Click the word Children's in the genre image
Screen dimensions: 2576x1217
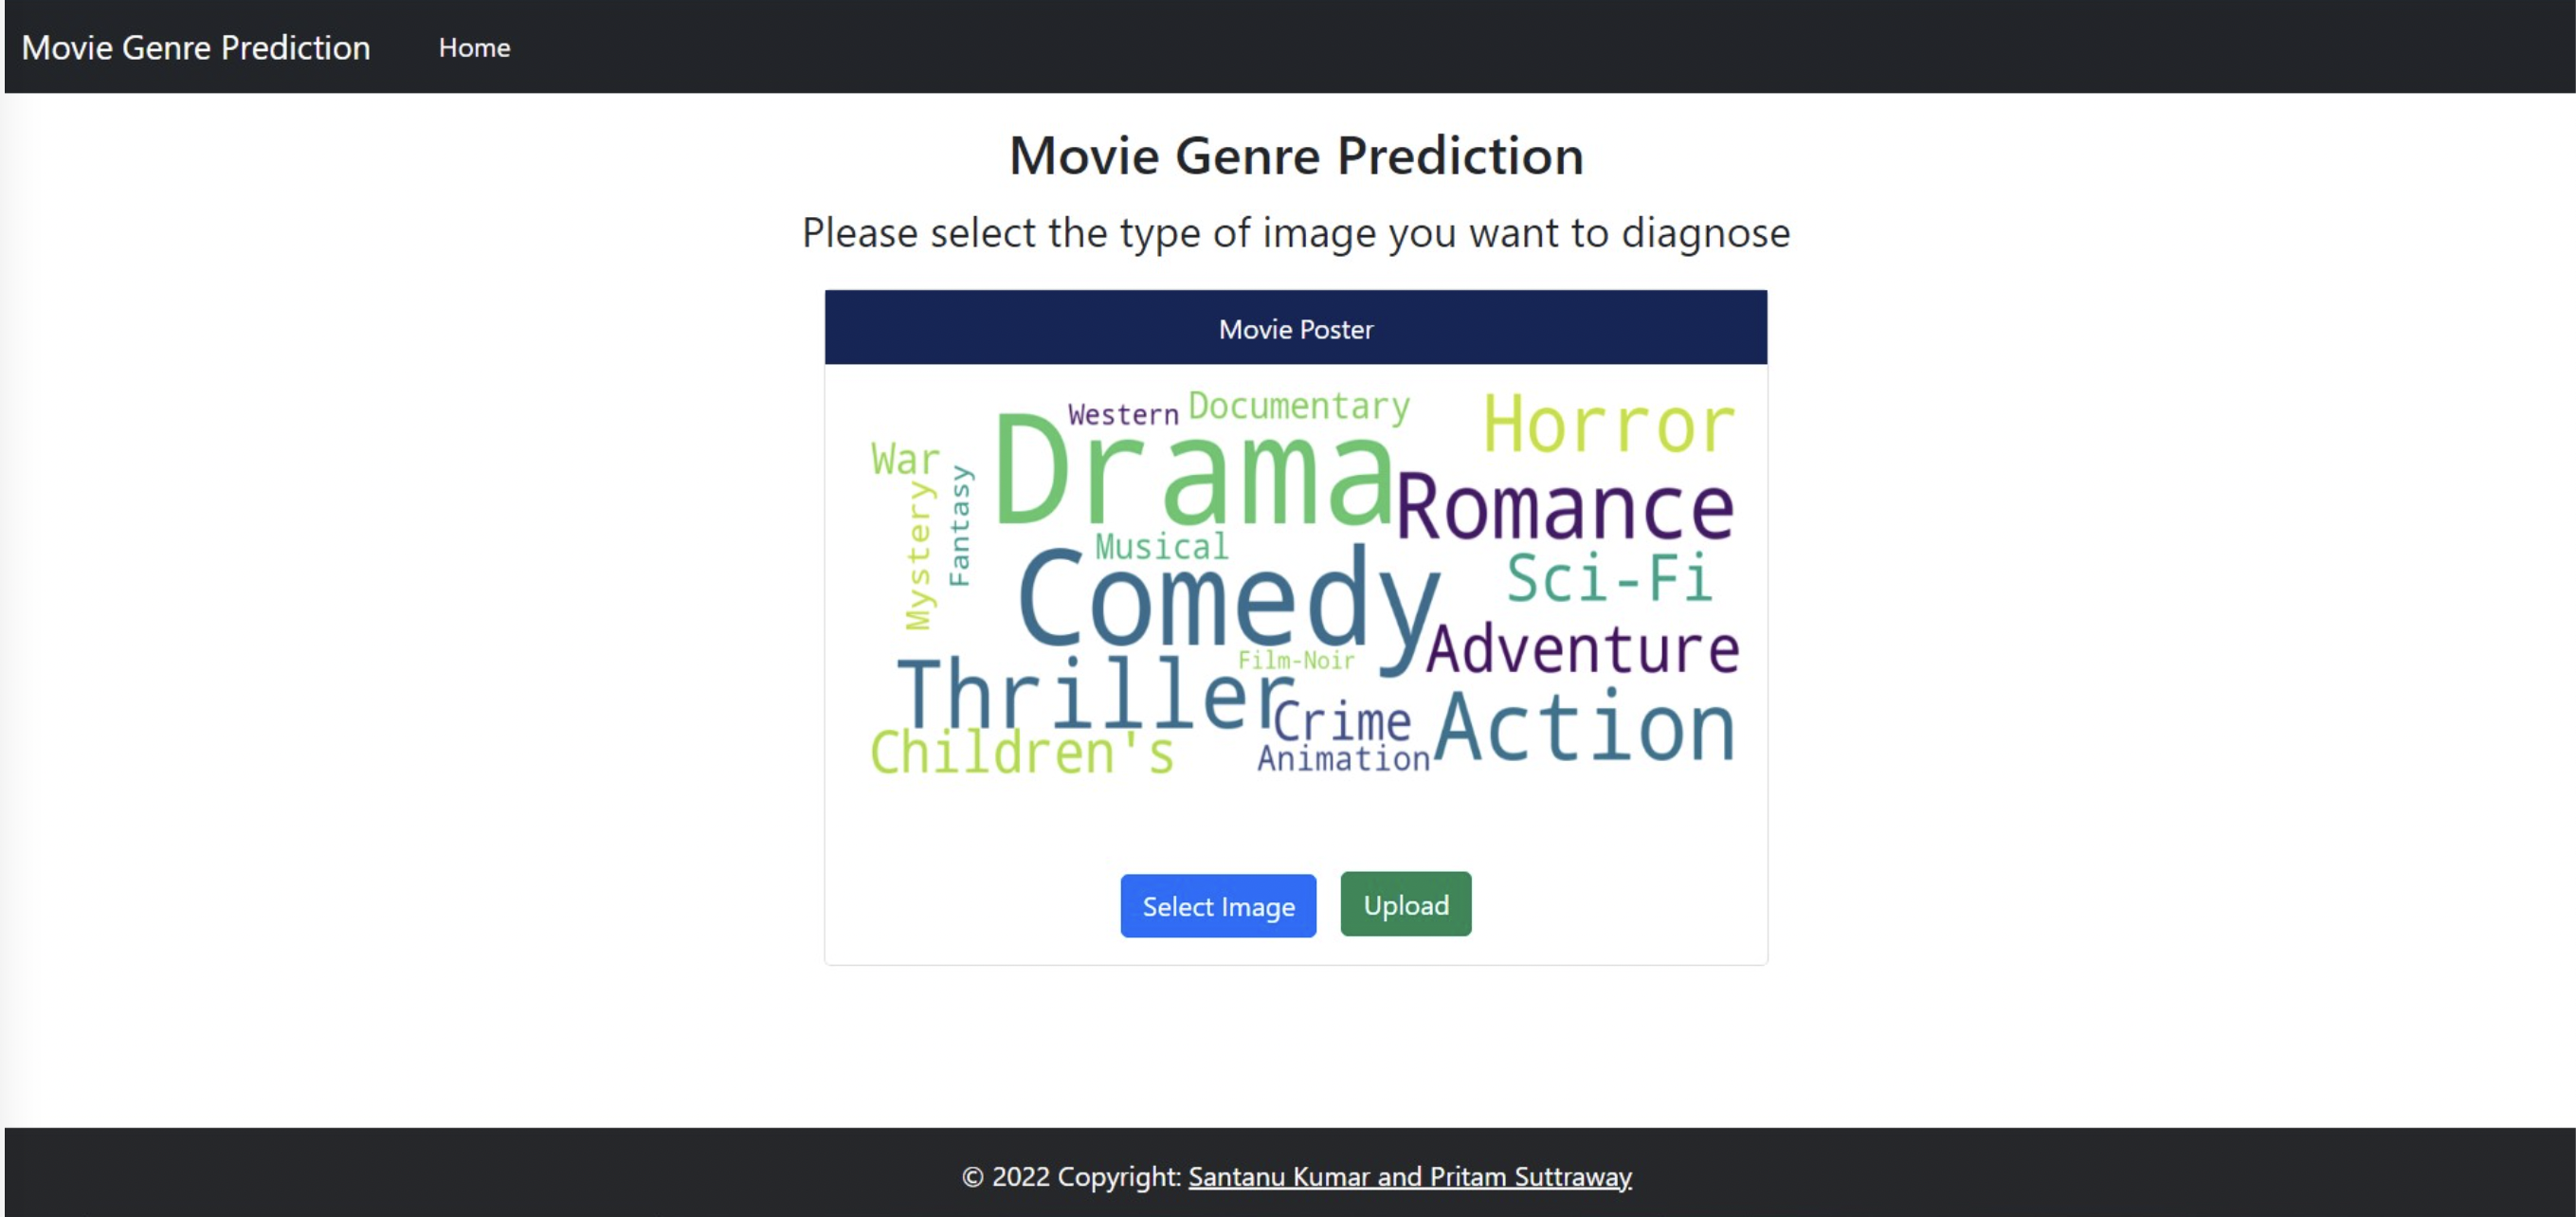pos(1022,752)
